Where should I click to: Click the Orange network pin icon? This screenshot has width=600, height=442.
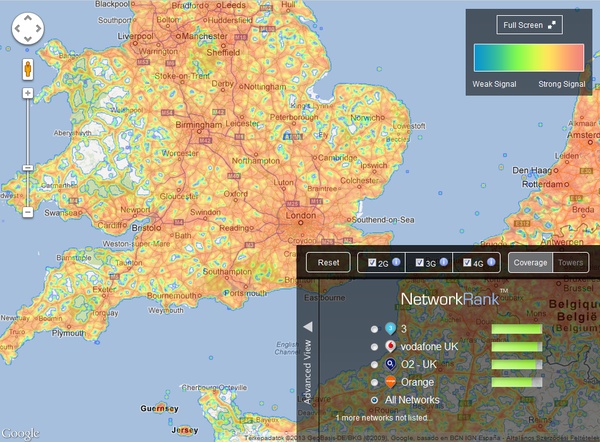click(x=390, y=382)
